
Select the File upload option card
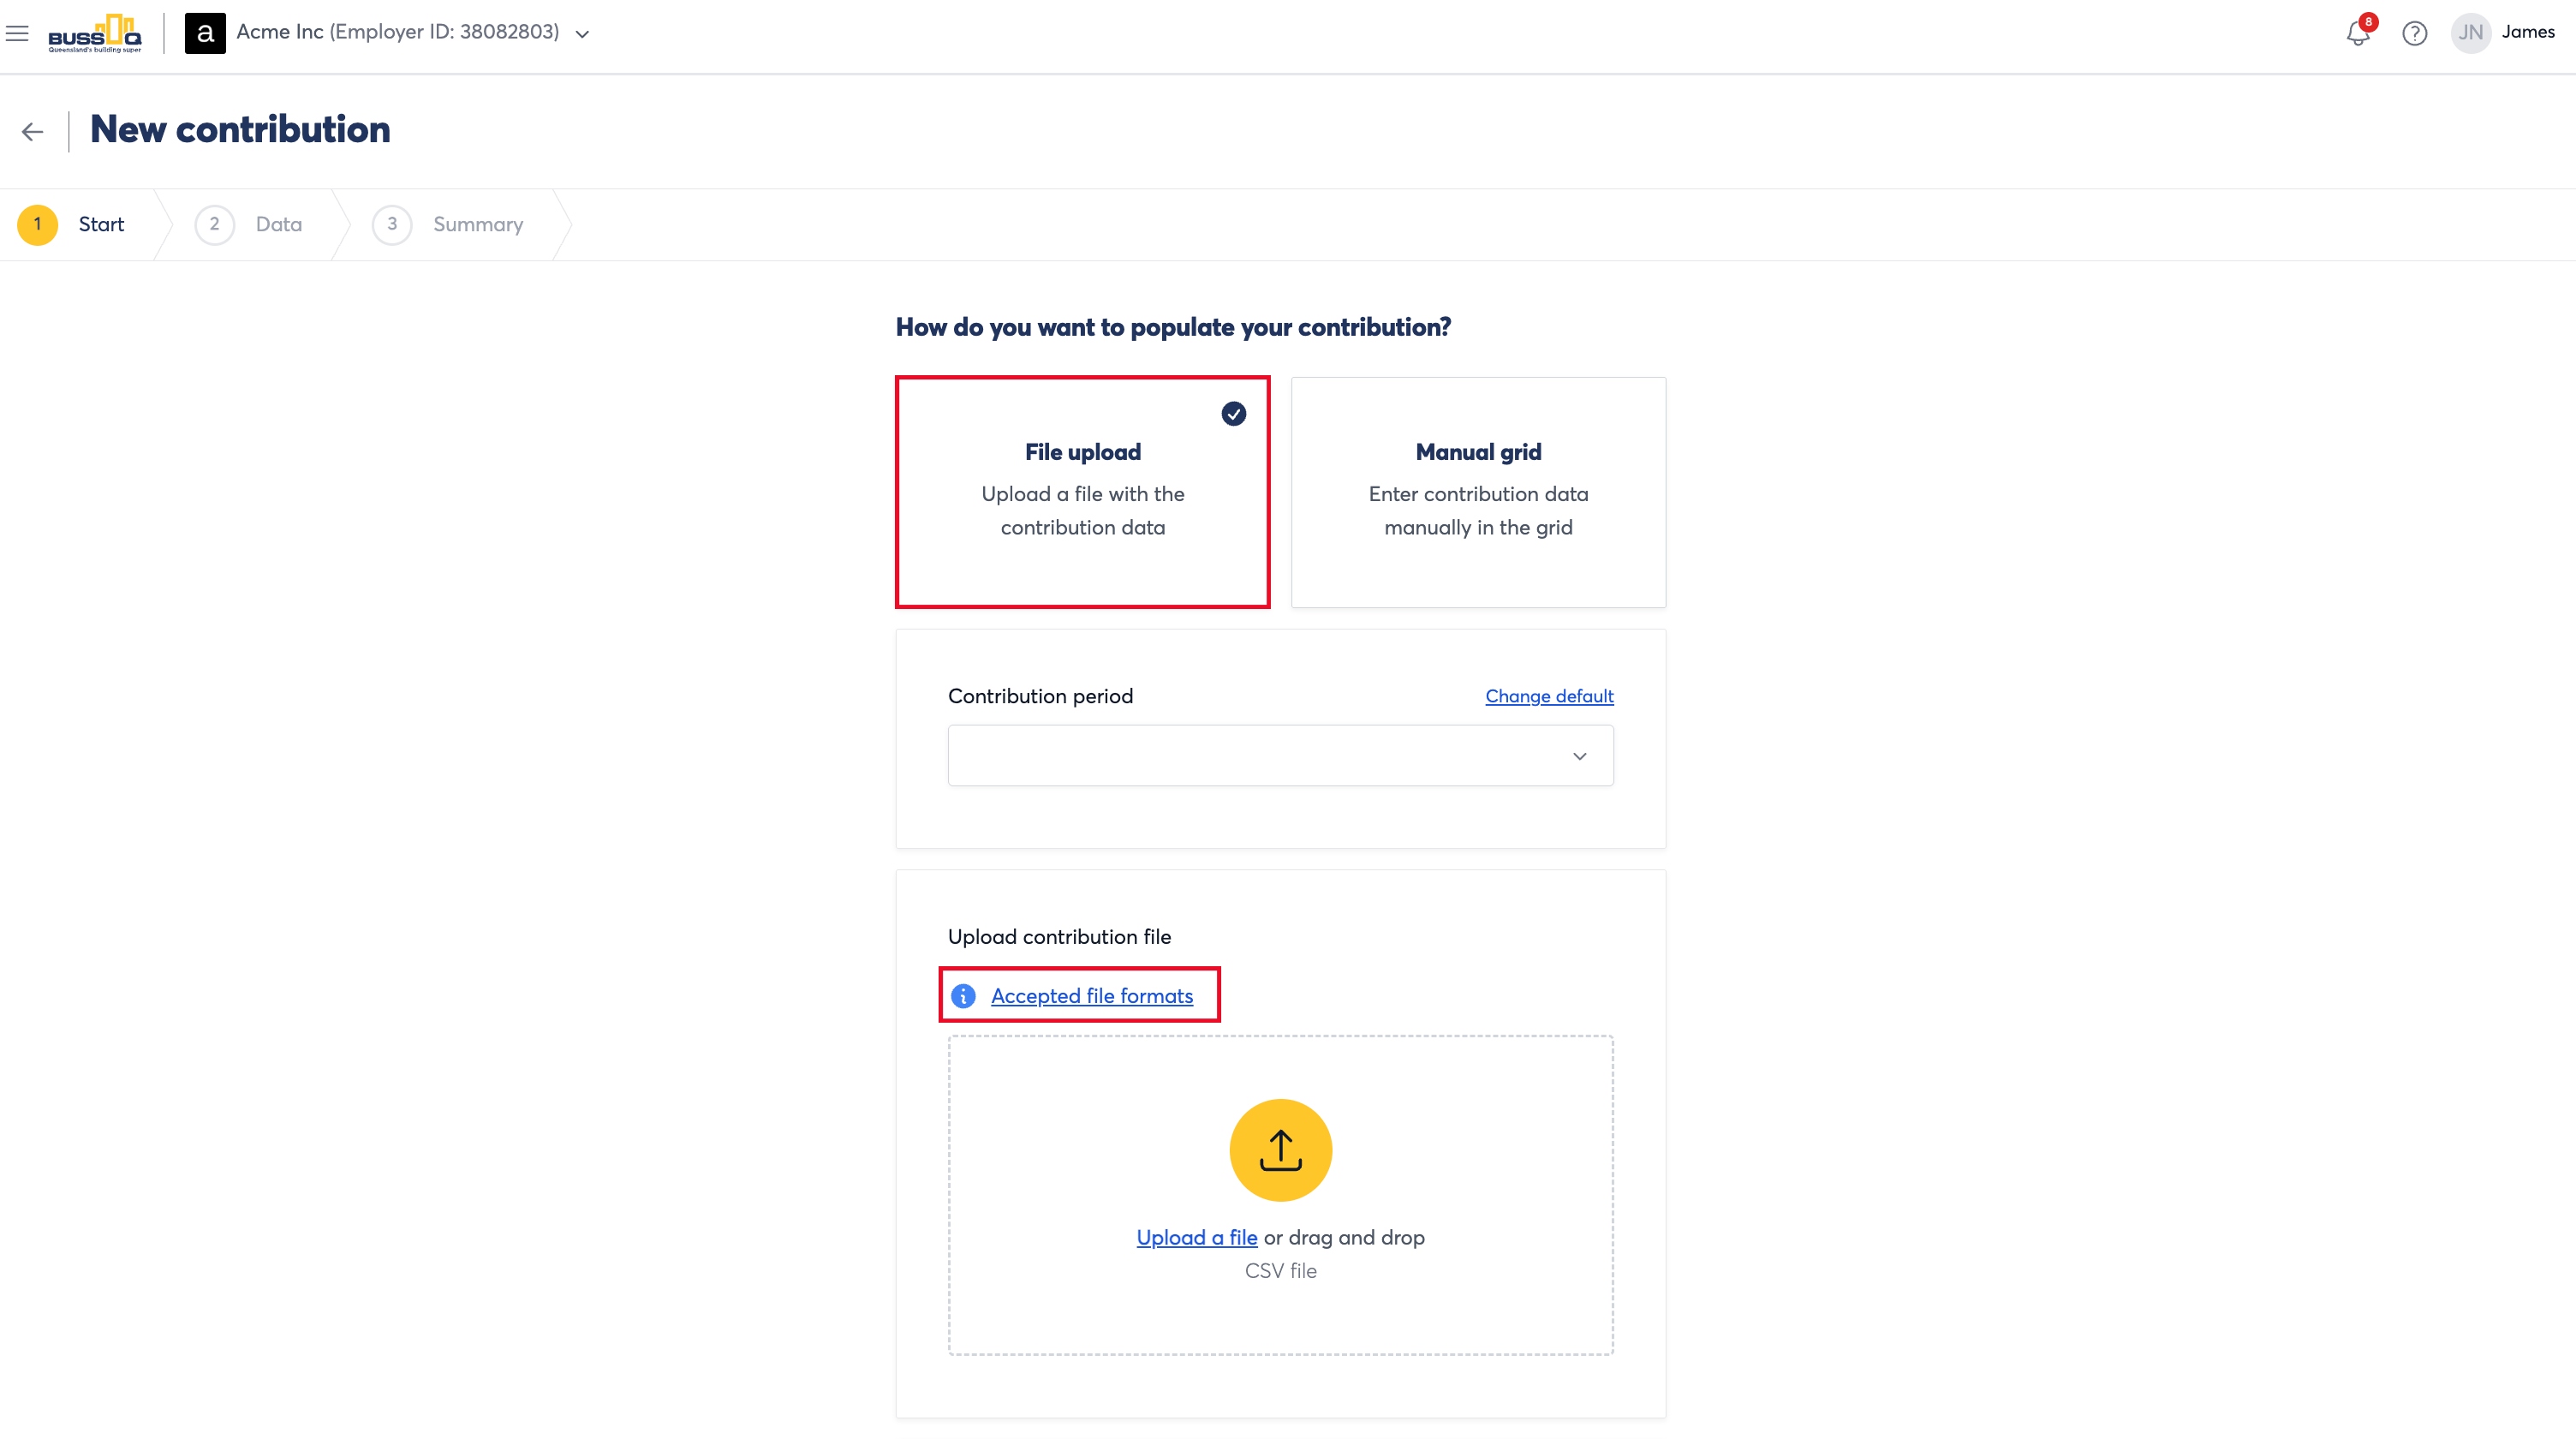click(1083, 492)
